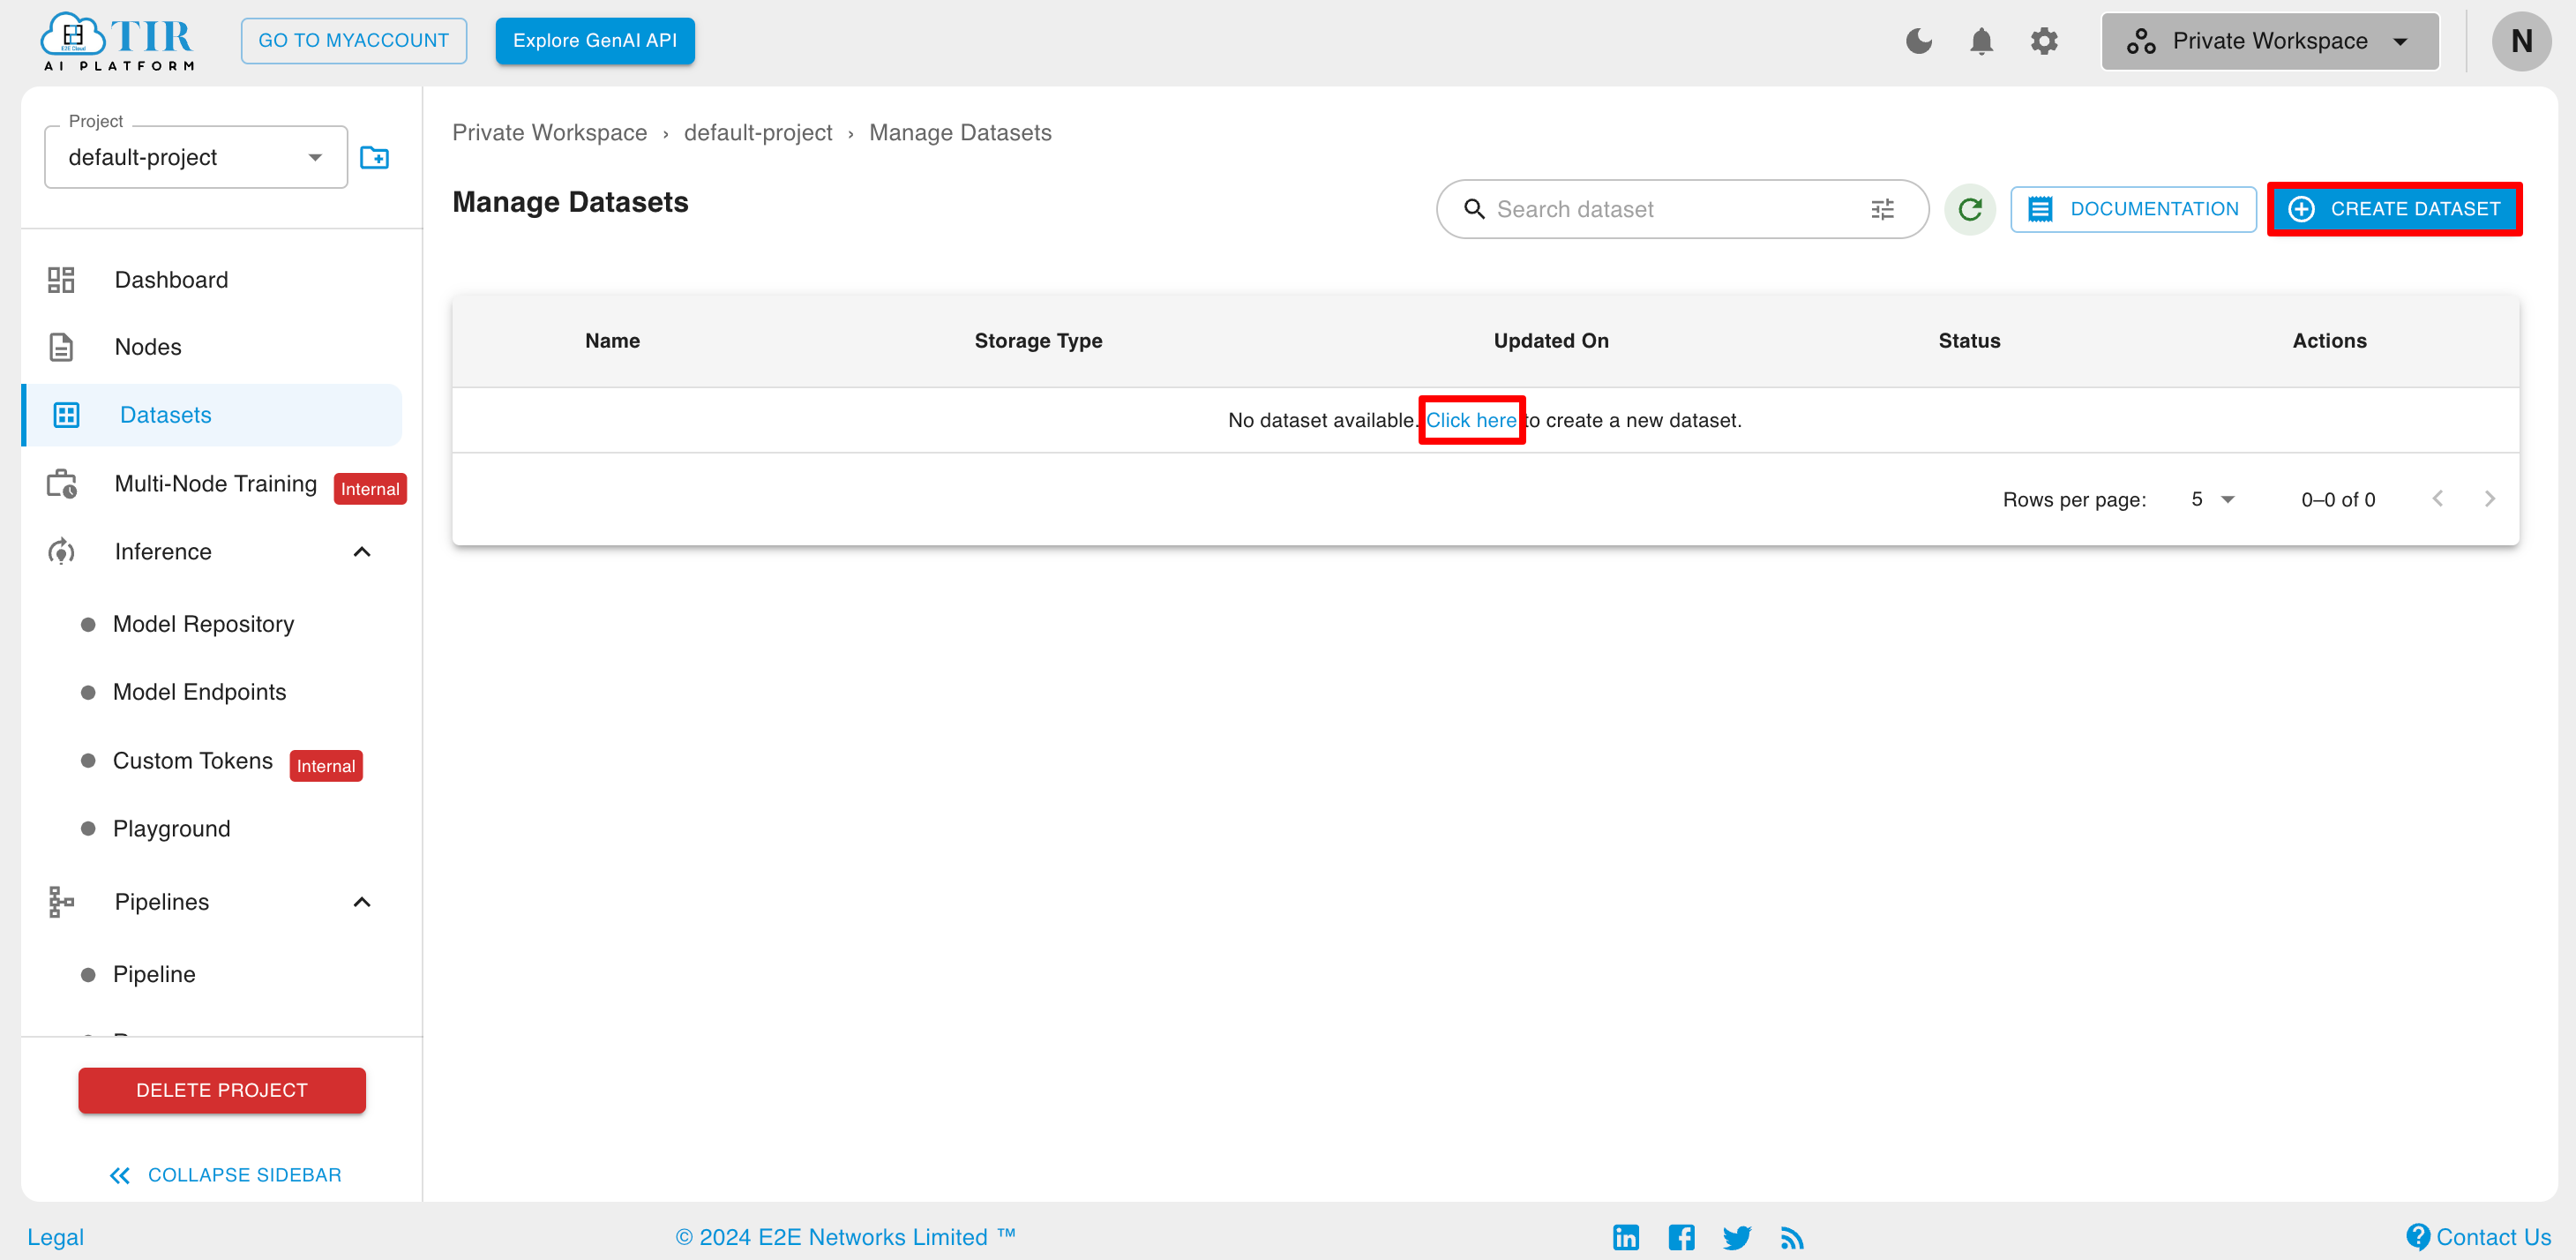Click GO TO MYACCOUNT button
This screenshot has height=1260, width=2576.
coord(353,41)
